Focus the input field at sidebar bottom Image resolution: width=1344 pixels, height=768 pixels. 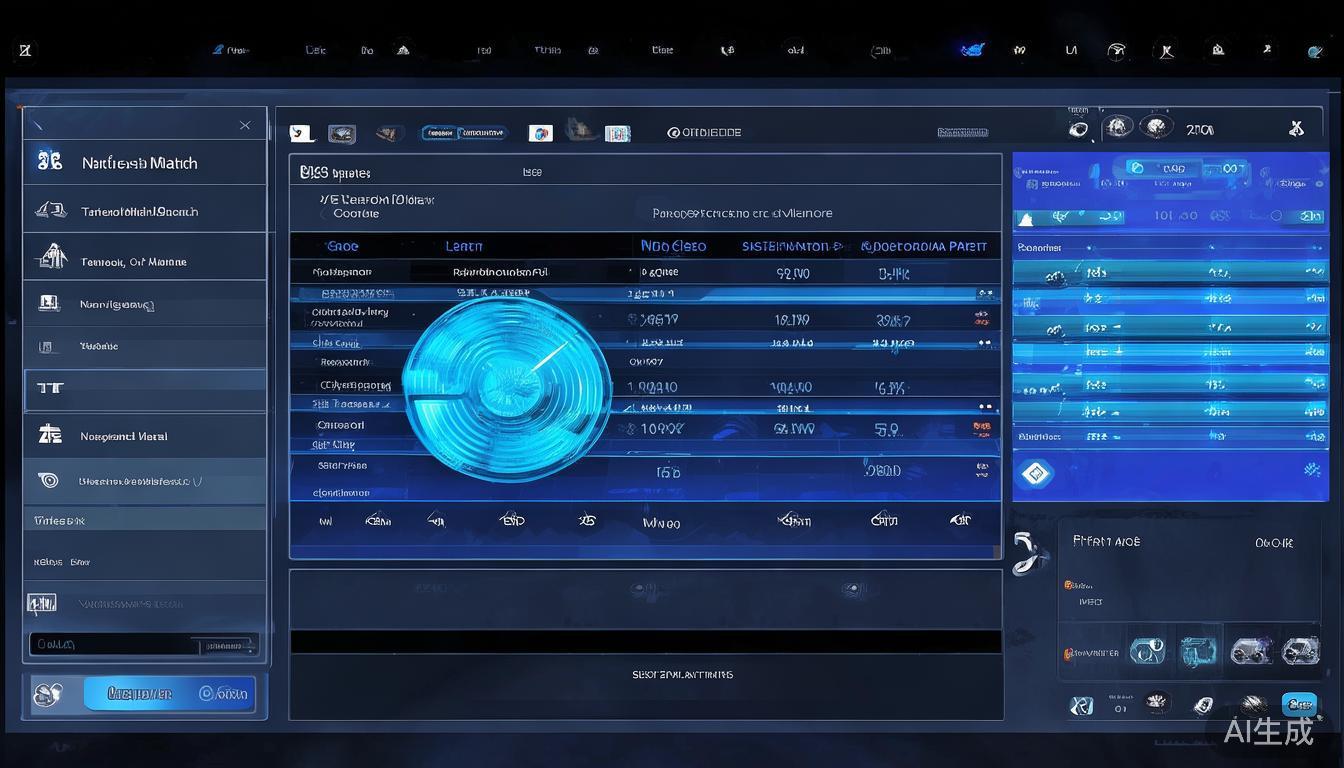point(144,645)
